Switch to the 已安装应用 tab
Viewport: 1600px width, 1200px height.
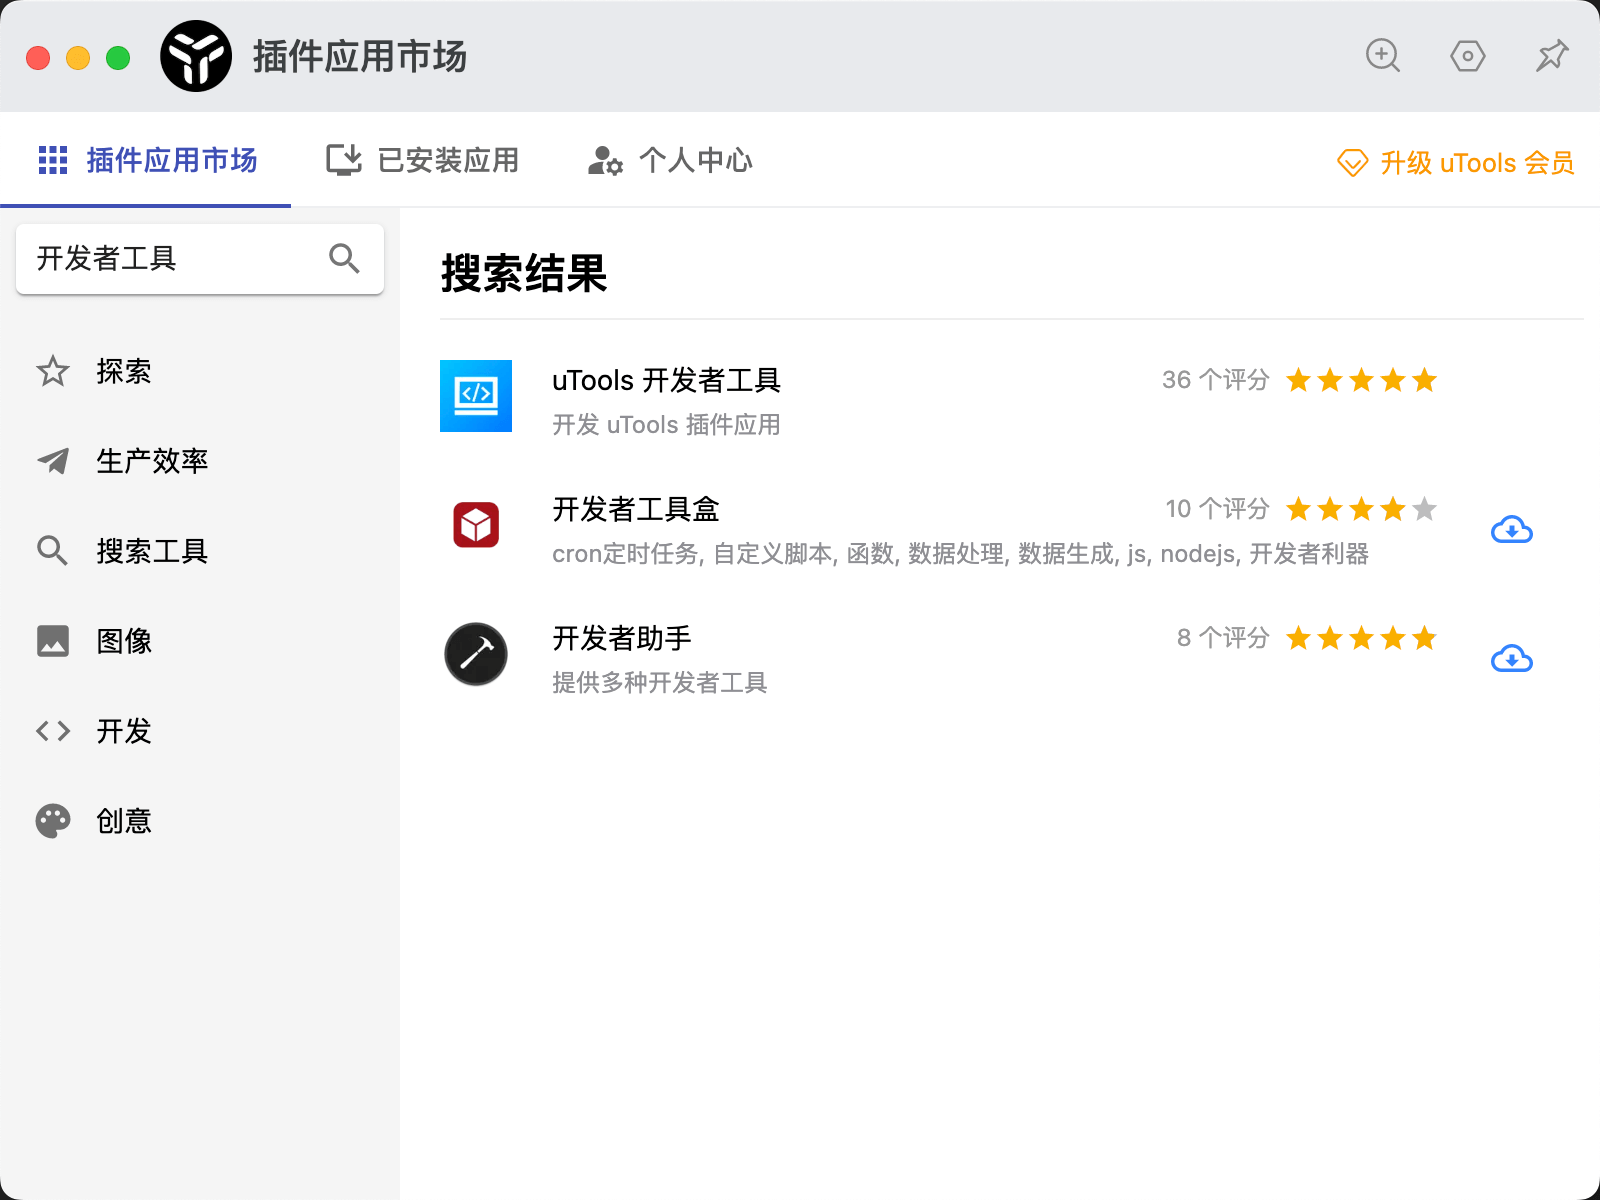(423, 160)
